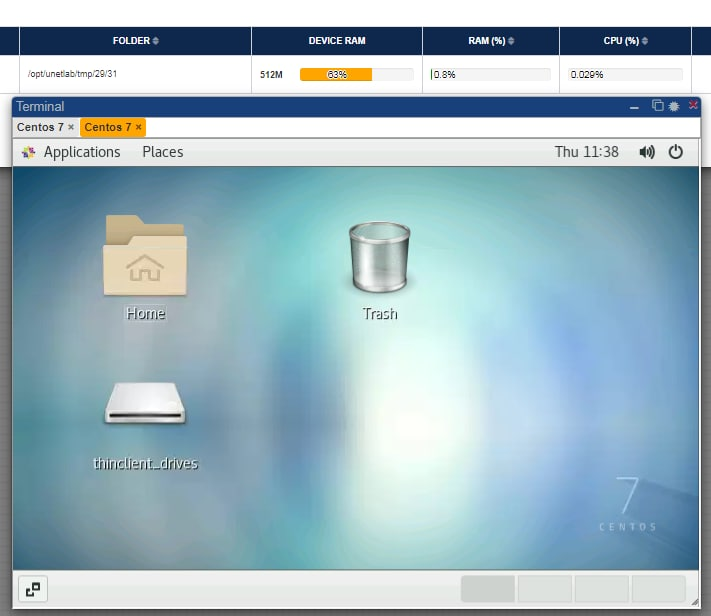
Task: Switch to the first workspace in switcher
Action: (487, 589)
